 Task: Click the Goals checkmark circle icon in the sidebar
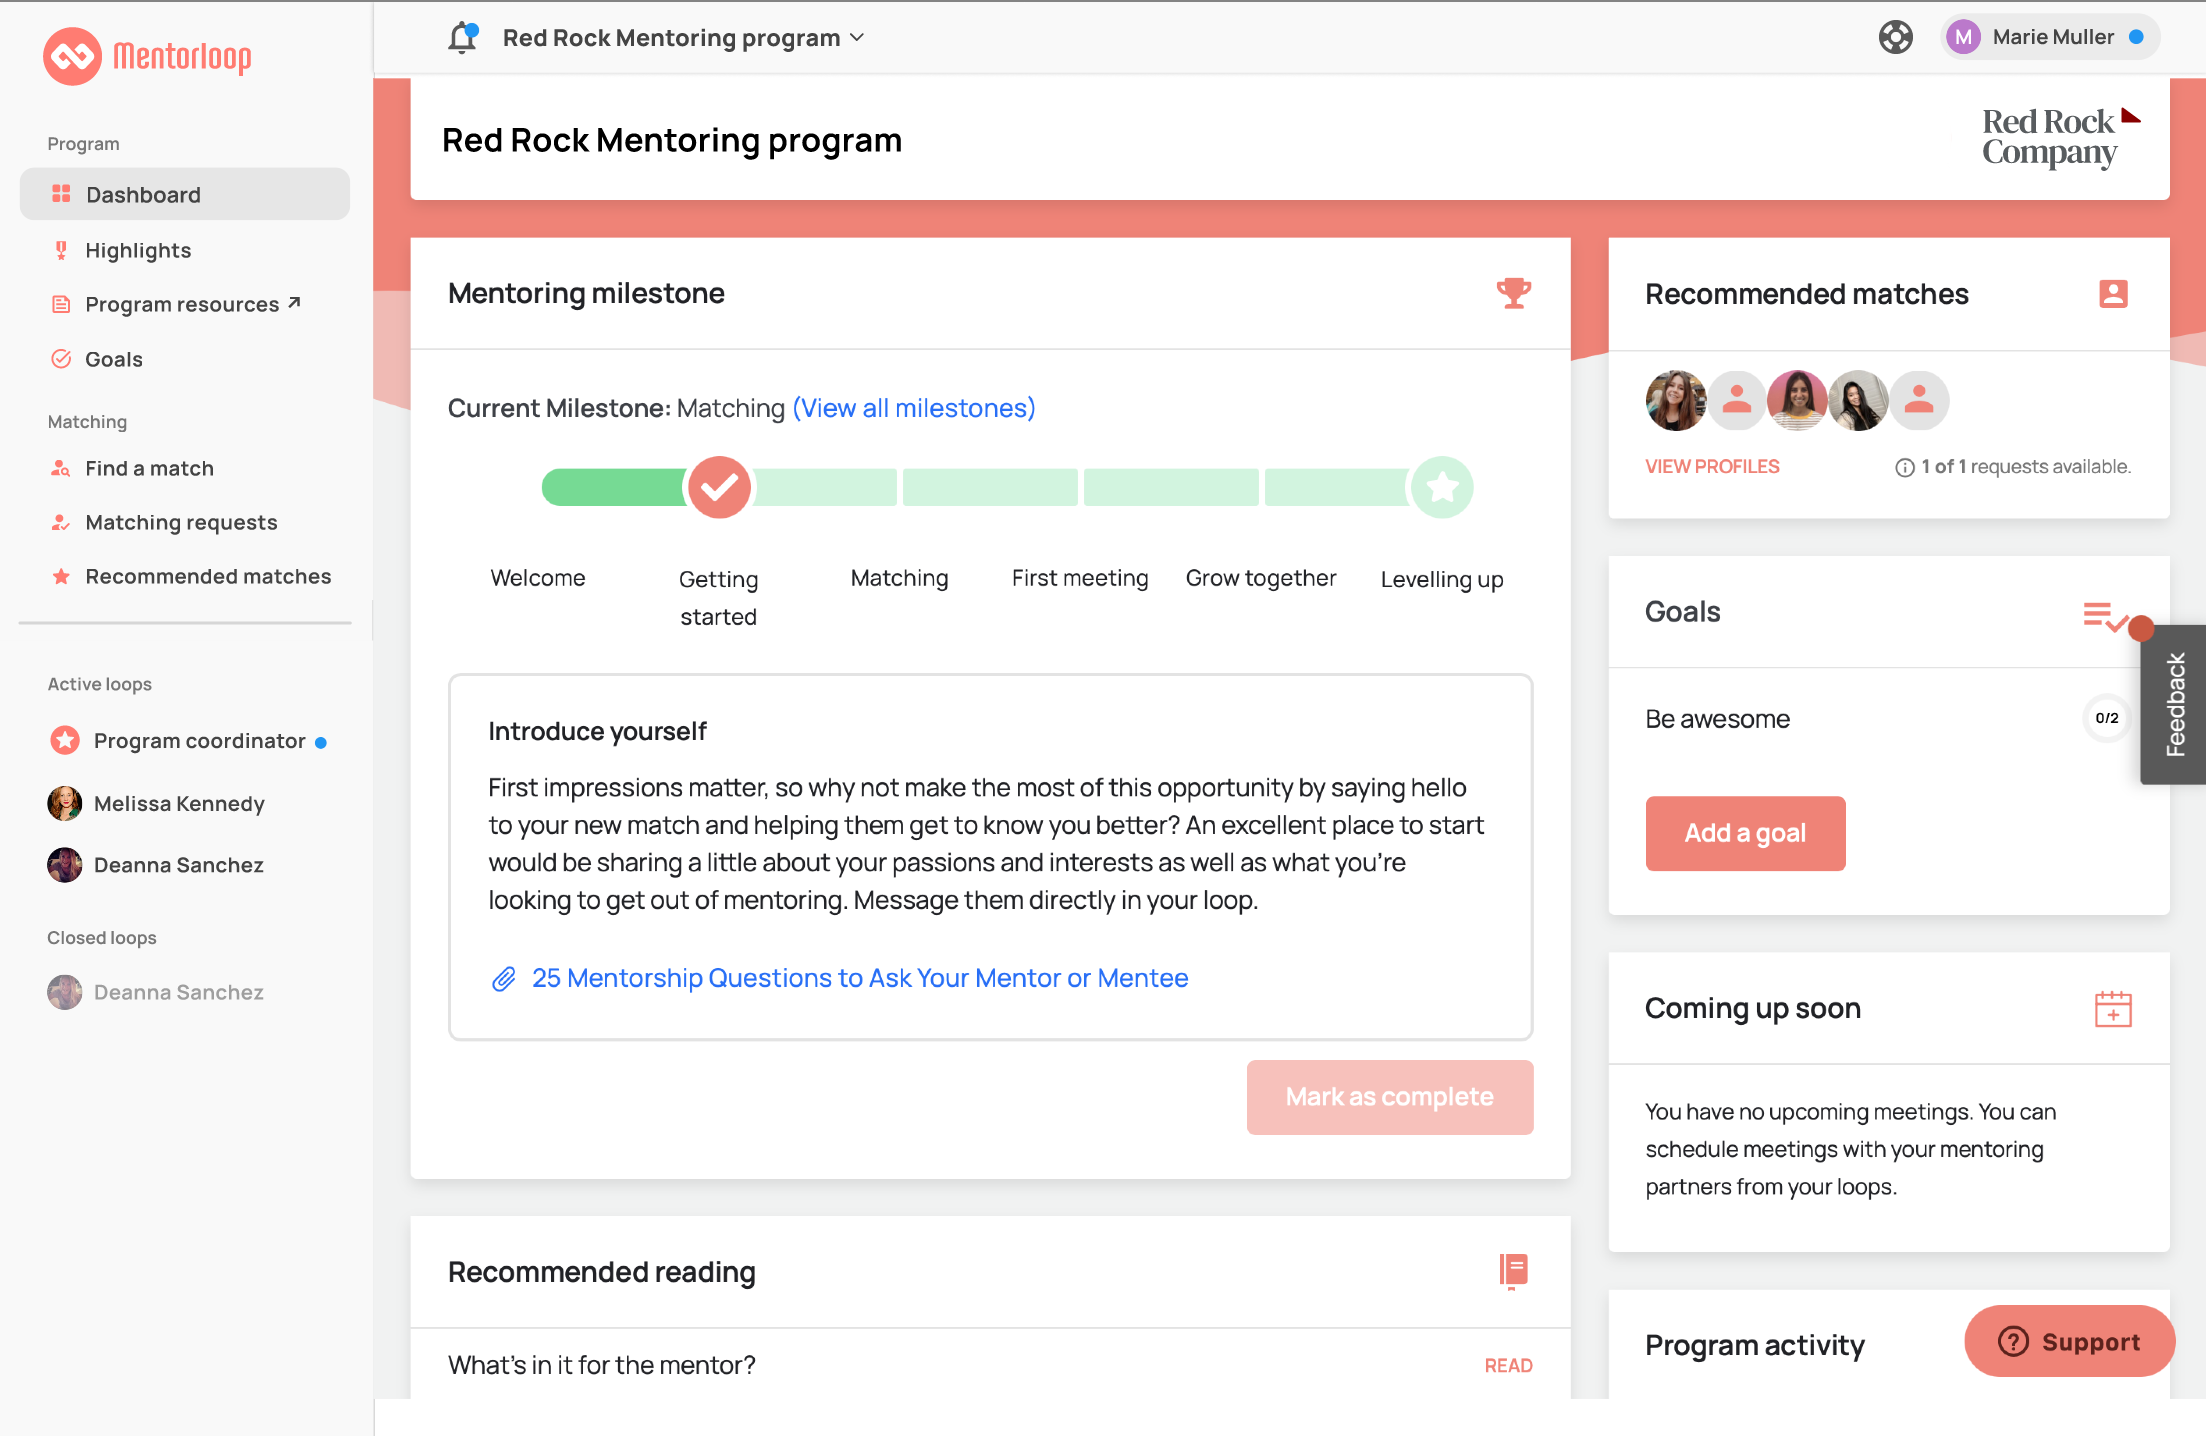pyautogui.click(x=61, y=359)
